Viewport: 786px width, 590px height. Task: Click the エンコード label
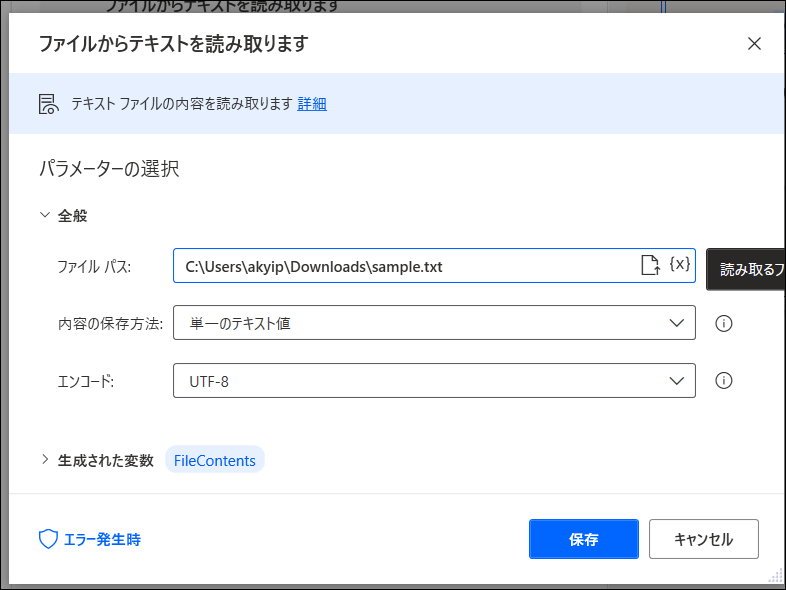pos(86,381)
